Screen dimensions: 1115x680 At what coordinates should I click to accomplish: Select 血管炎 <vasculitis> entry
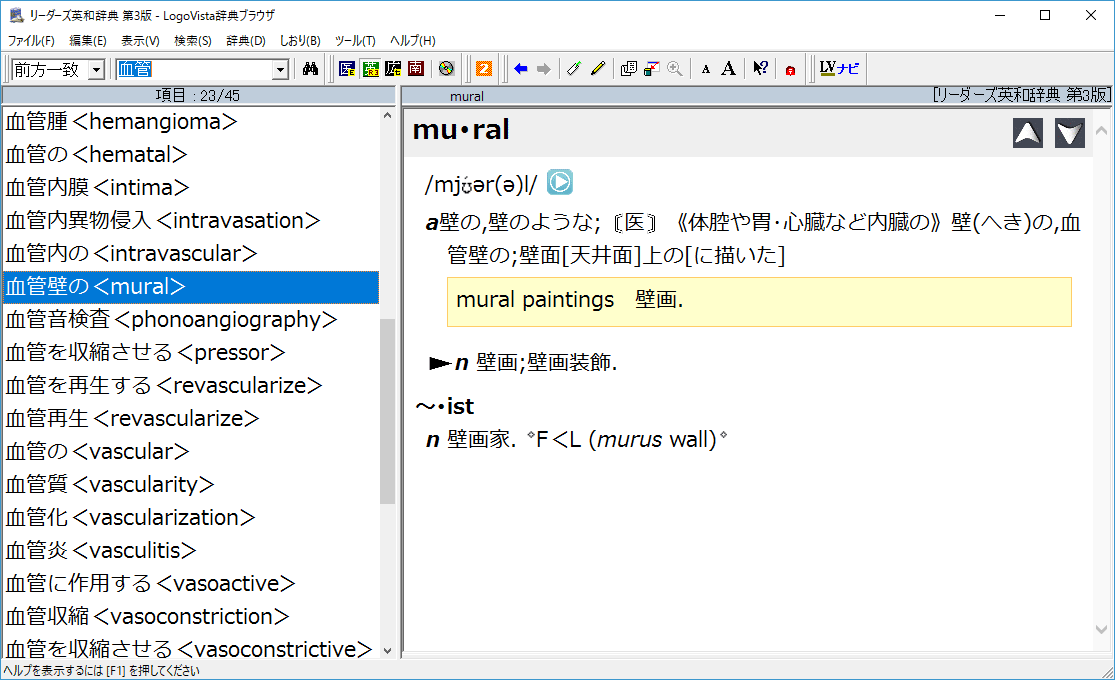[x=191, y=551]
